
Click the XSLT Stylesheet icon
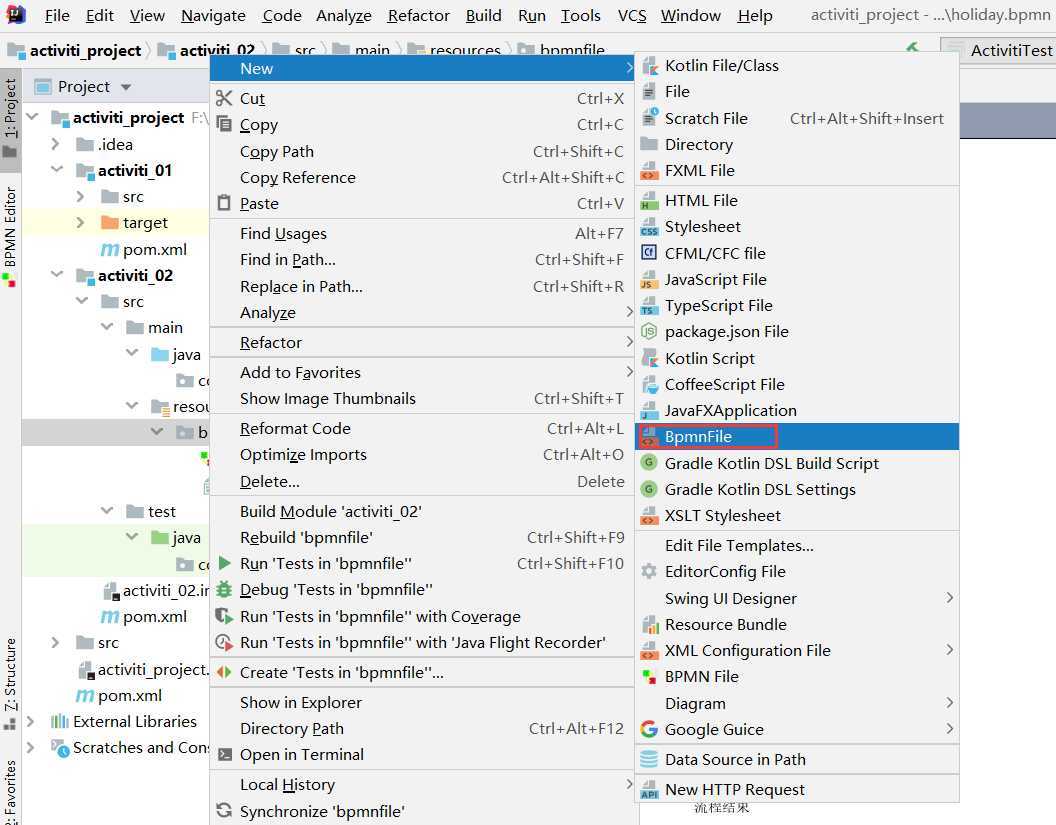(649, 516)
